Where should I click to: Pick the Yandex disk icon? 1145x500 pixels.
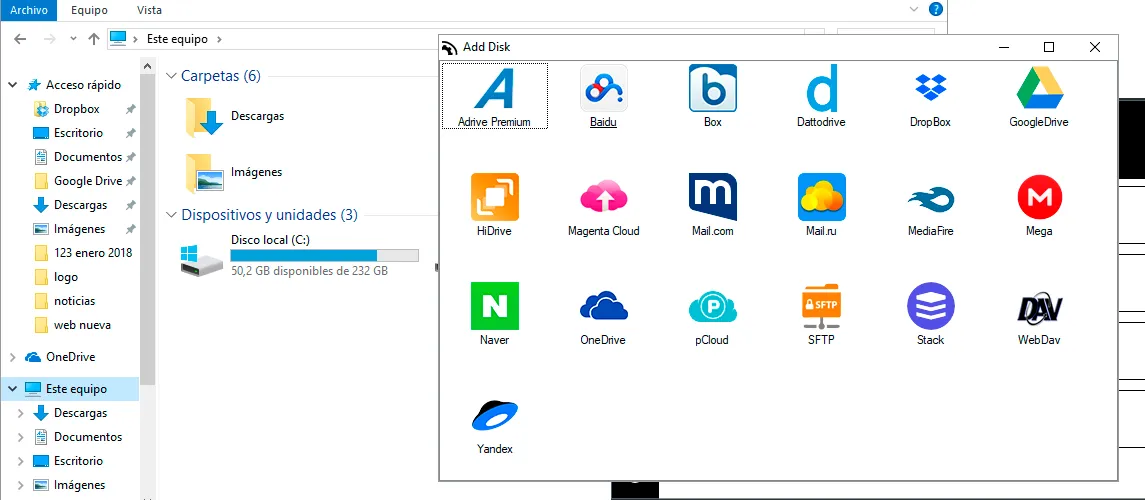pyautogui.click(x=494, y=423)
